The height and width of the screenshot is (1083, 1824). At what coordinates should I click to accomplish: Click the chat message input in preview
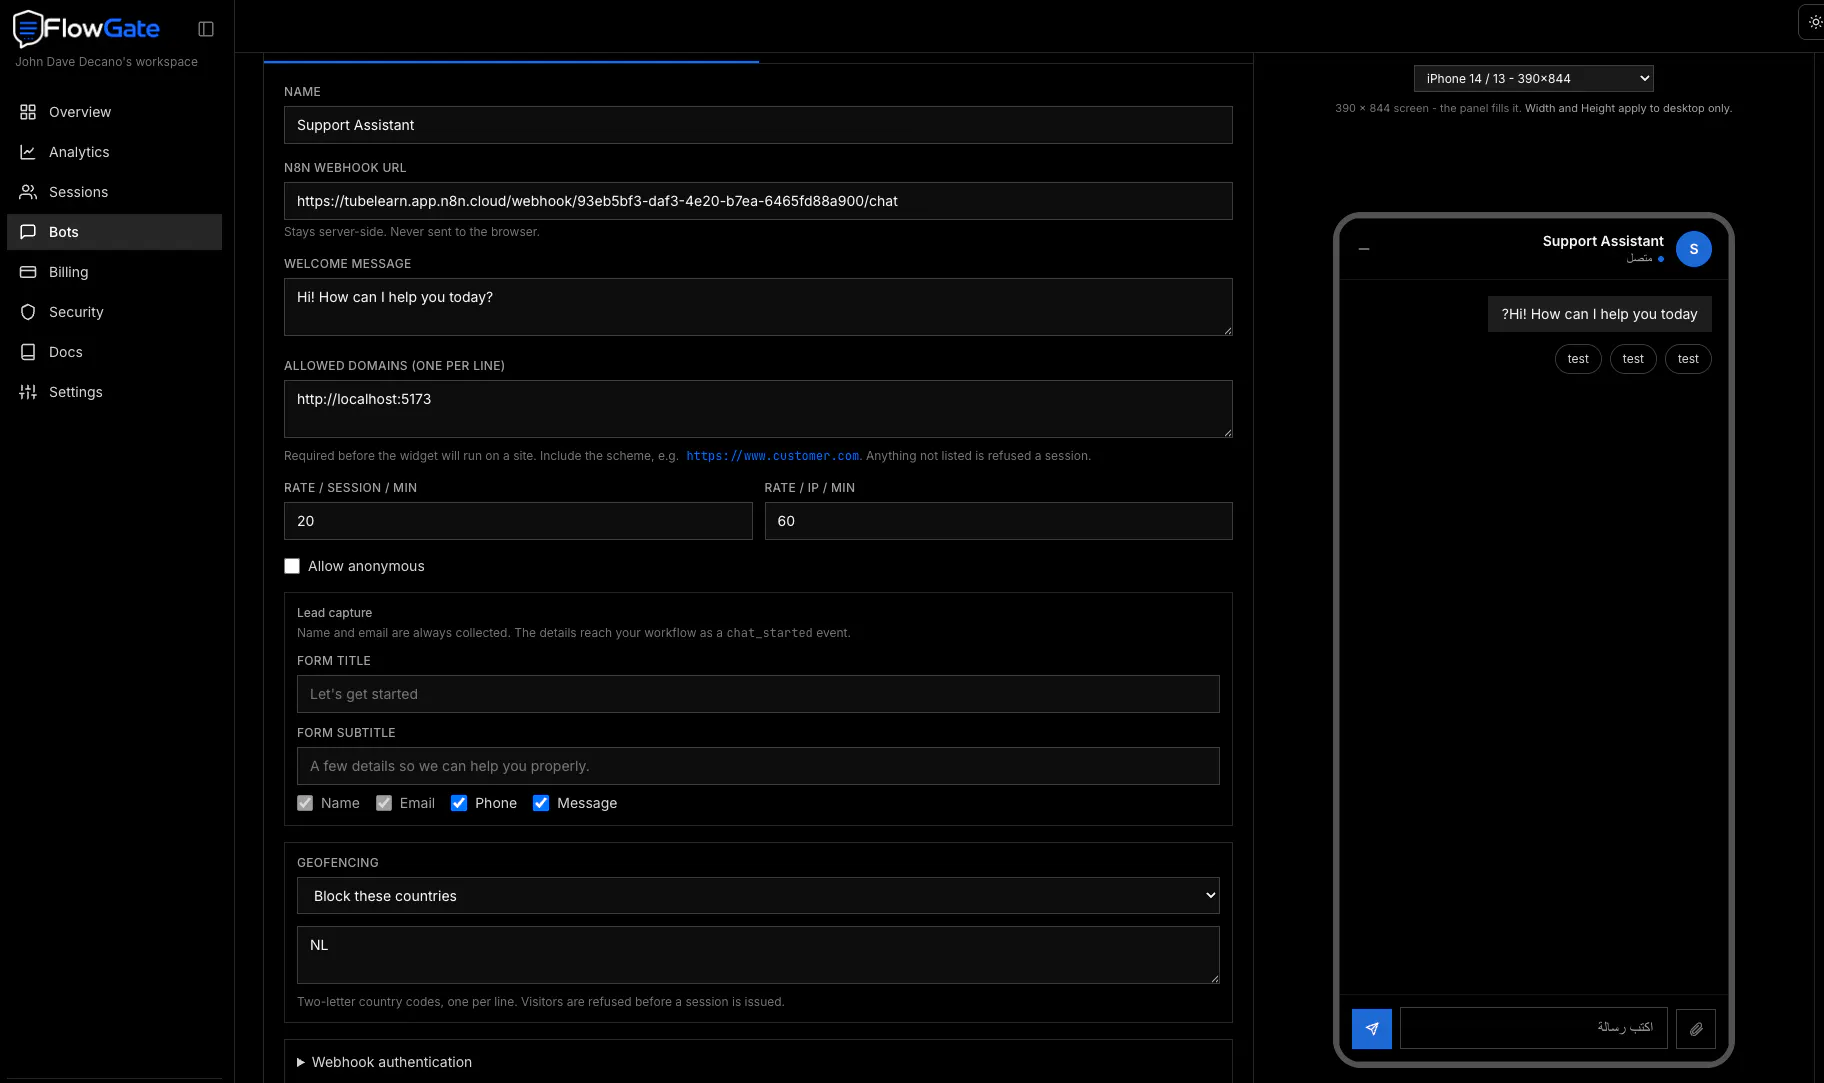[1534, 1028]
